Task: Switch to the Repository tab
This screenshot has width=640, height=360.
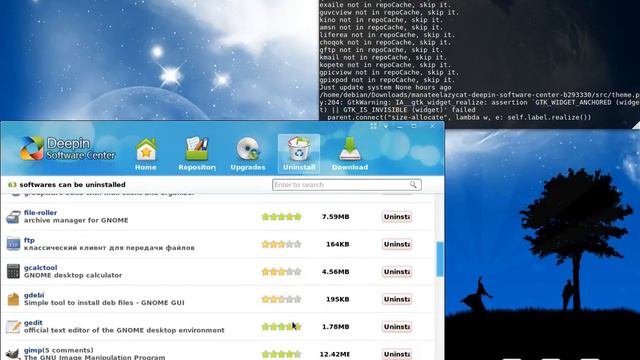Action: click(197, 154)
